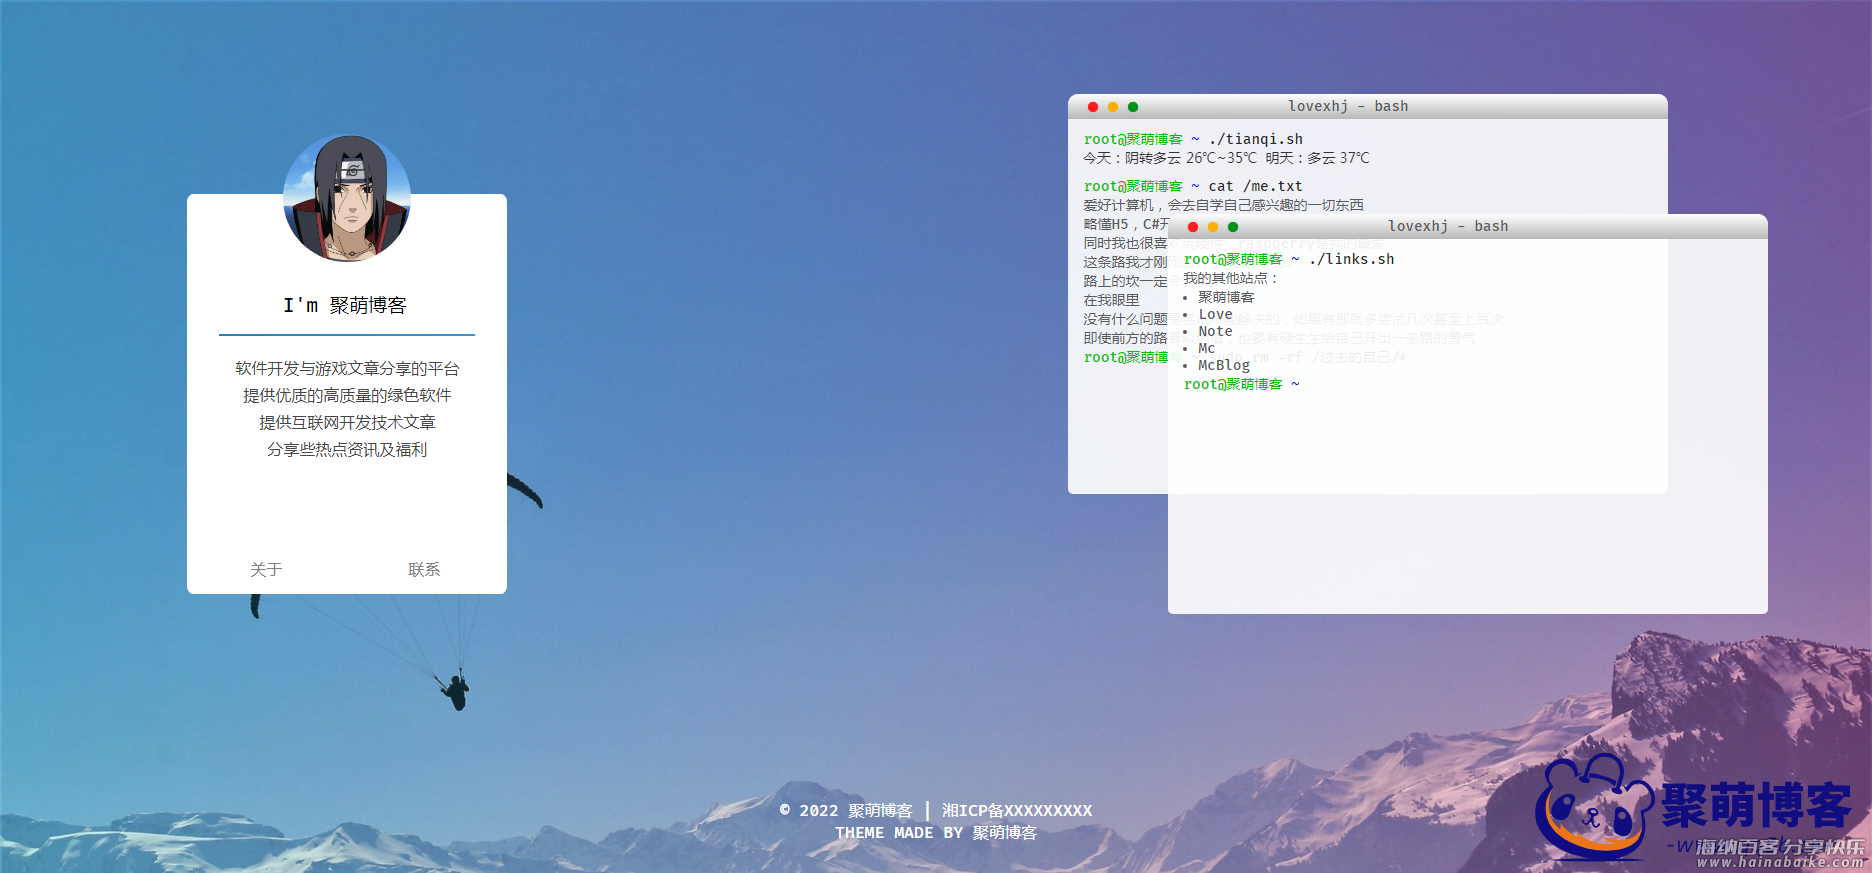Click the './links.sh' command text
Image resolution: width=1872 pixels, height=873 pixels.
point(1351,259)
